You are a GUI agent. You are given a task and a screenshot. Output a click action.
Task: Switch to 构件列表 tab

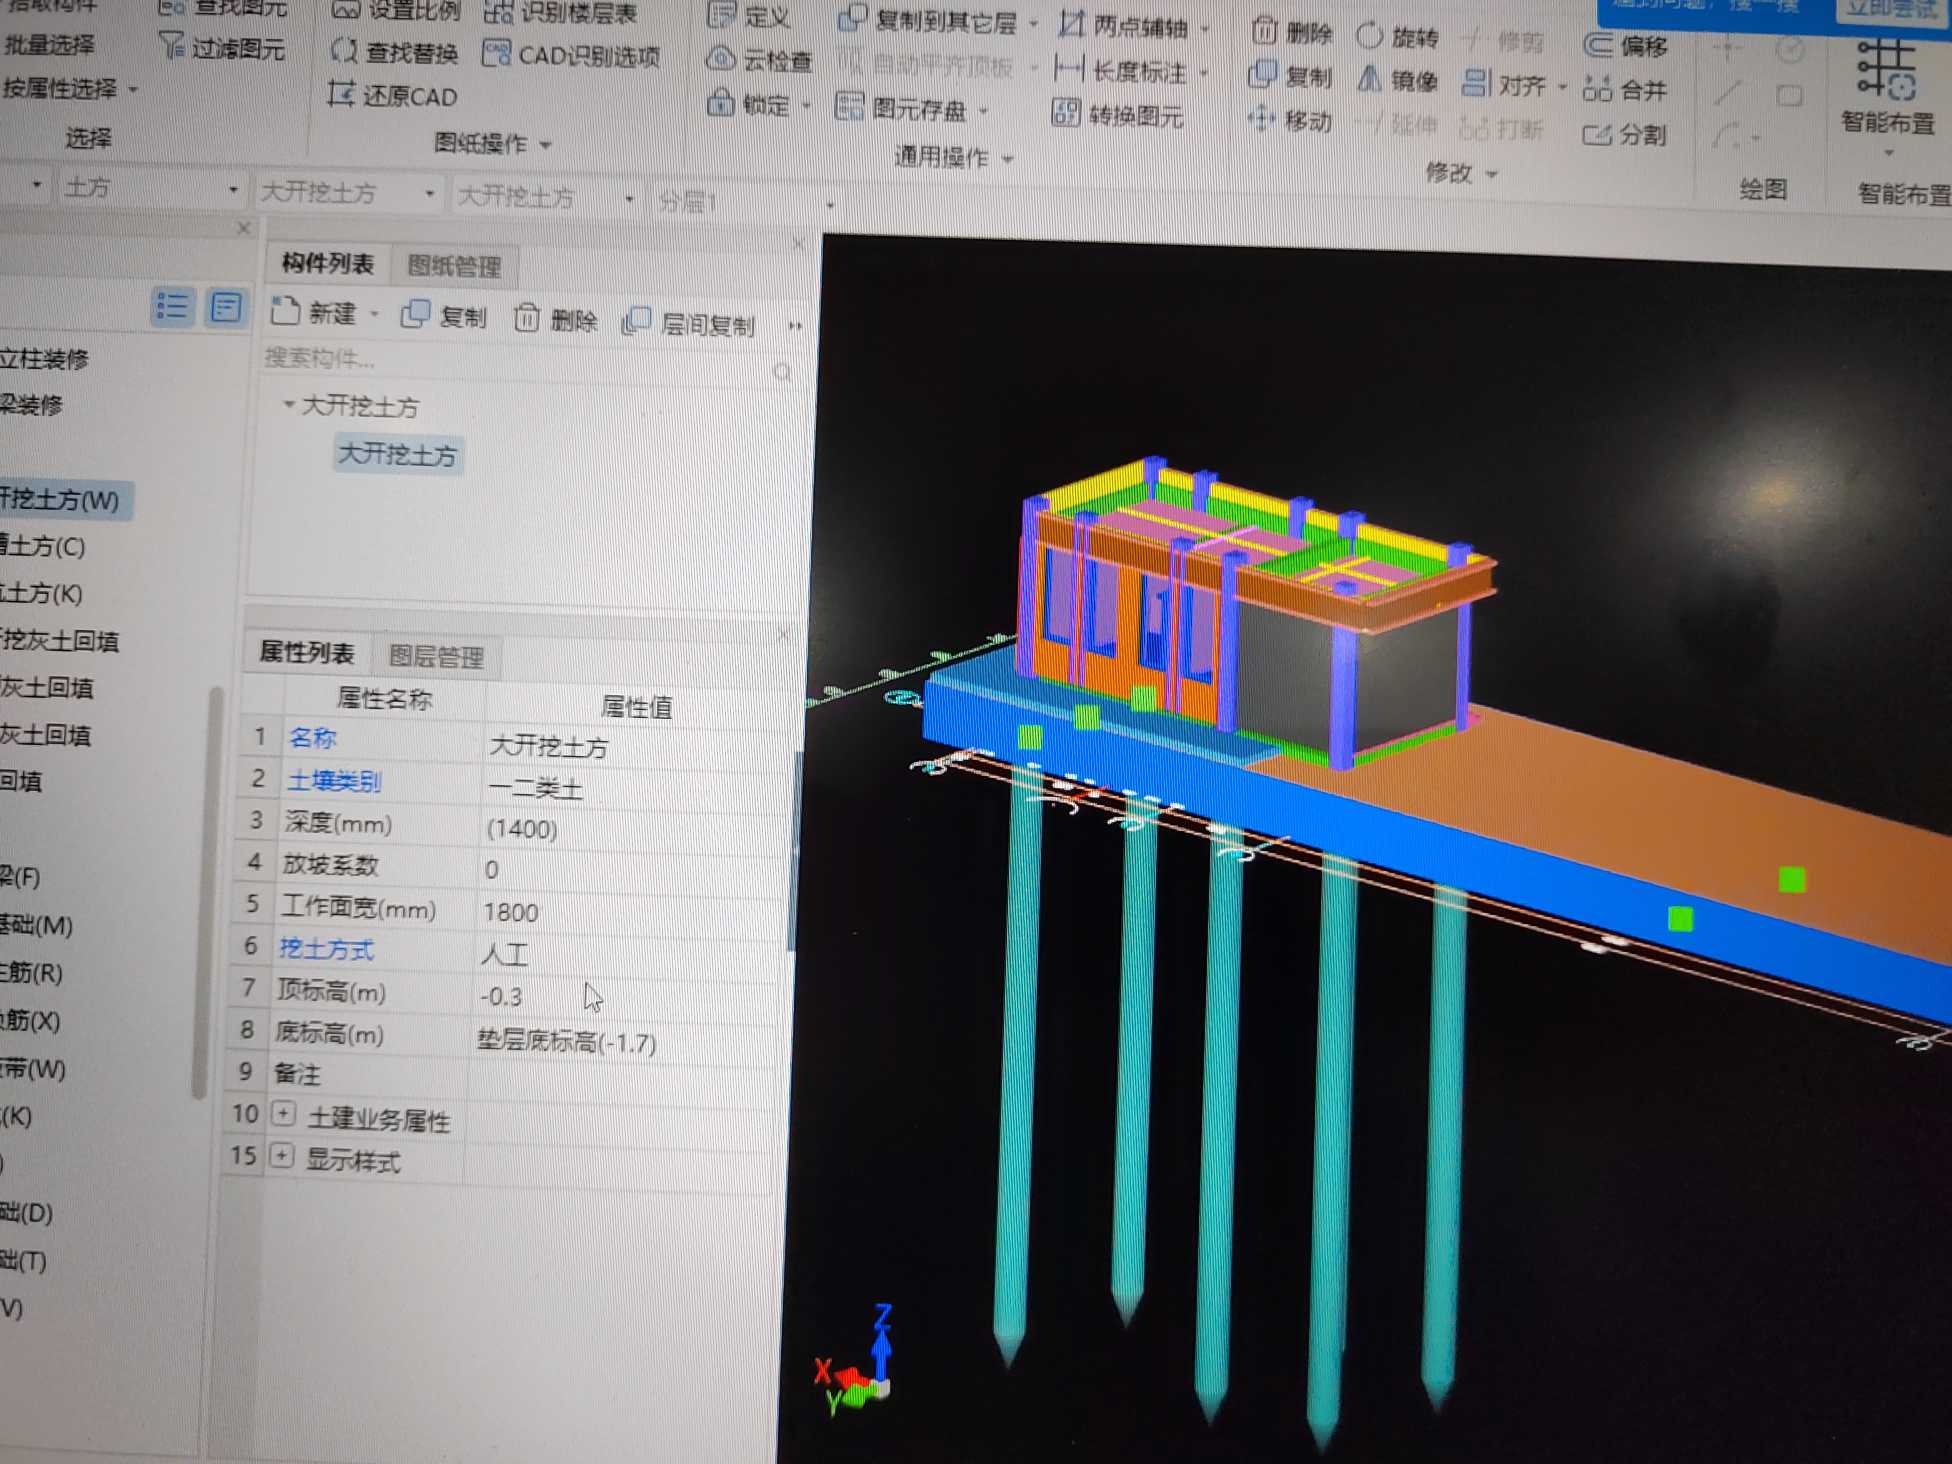[x=327, y=263]
